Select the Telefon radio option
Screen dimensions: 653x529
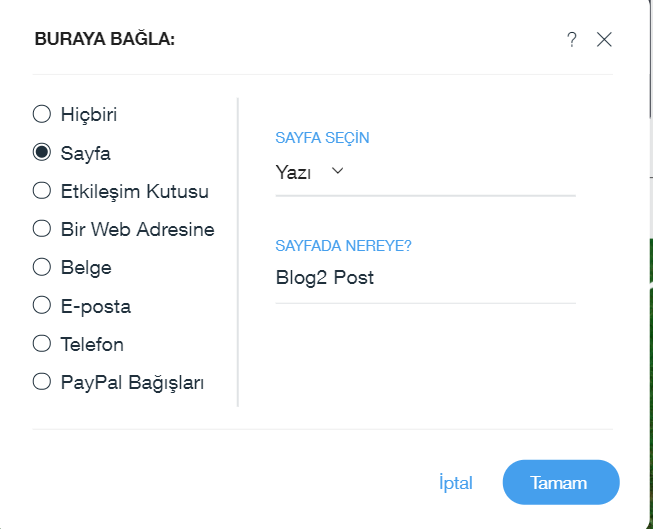(42, 343)
